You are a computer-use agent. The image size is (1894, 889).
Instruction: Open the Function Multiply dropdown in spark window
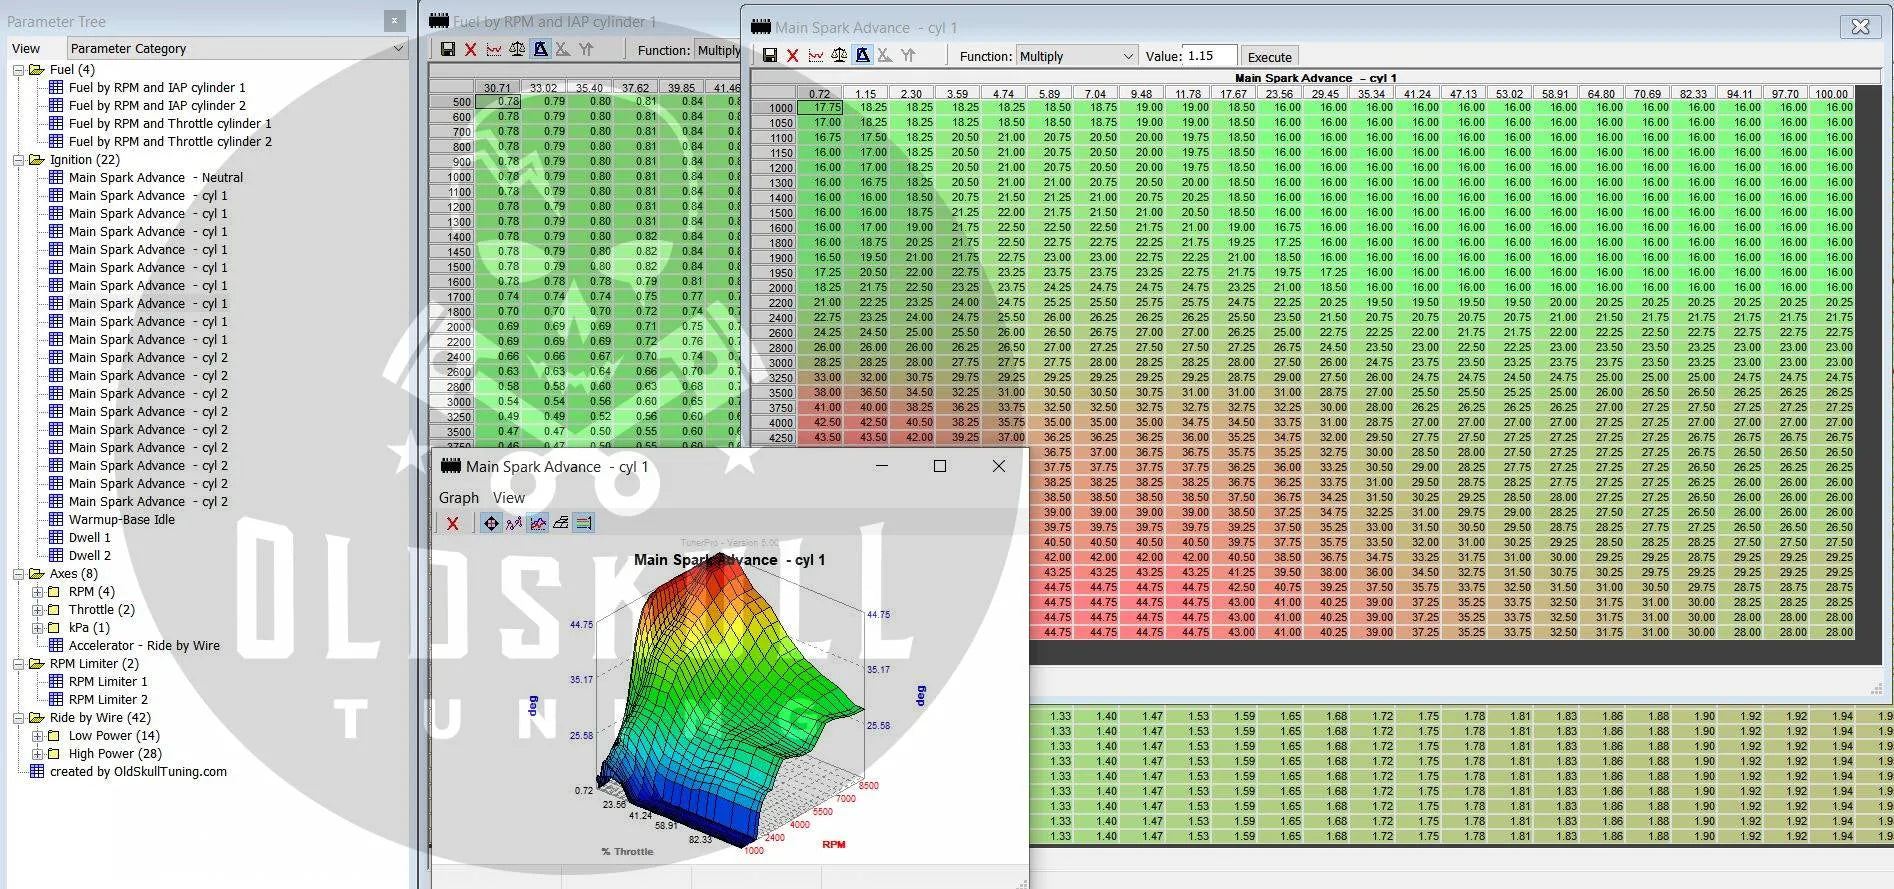[x=1077, y=56]
